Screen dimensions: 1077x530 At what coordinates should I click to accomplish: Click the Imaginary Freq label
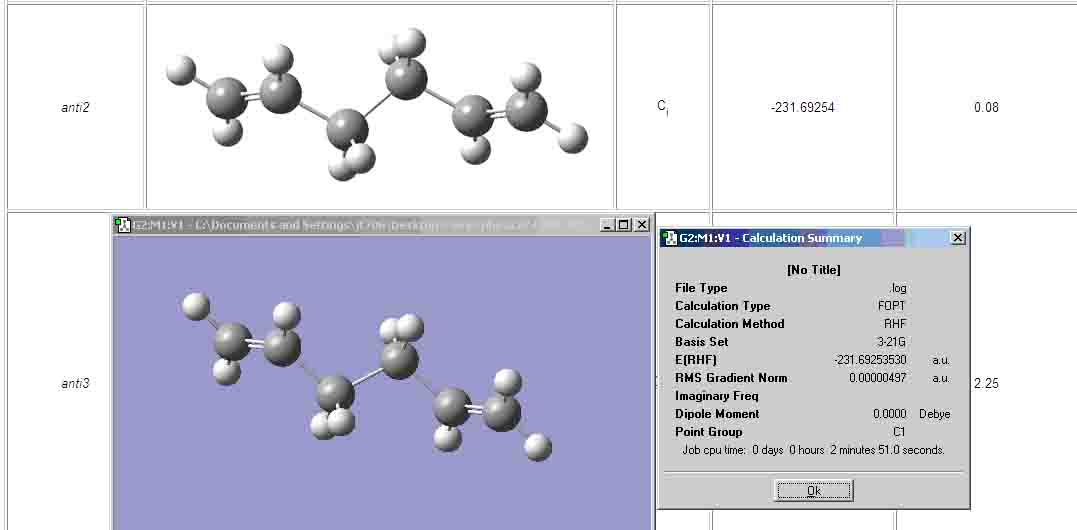coord(716,396)
